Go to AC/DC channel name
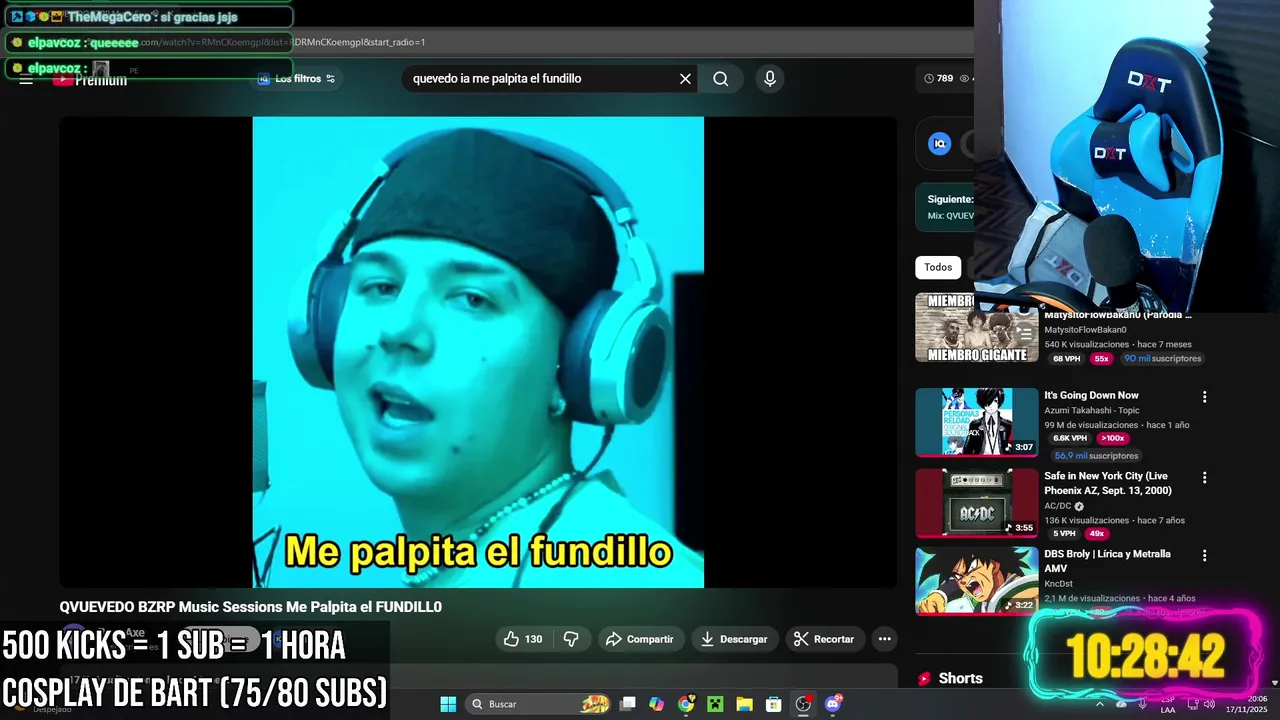This screenshot has height=720, width=1280. (1057, 506)
